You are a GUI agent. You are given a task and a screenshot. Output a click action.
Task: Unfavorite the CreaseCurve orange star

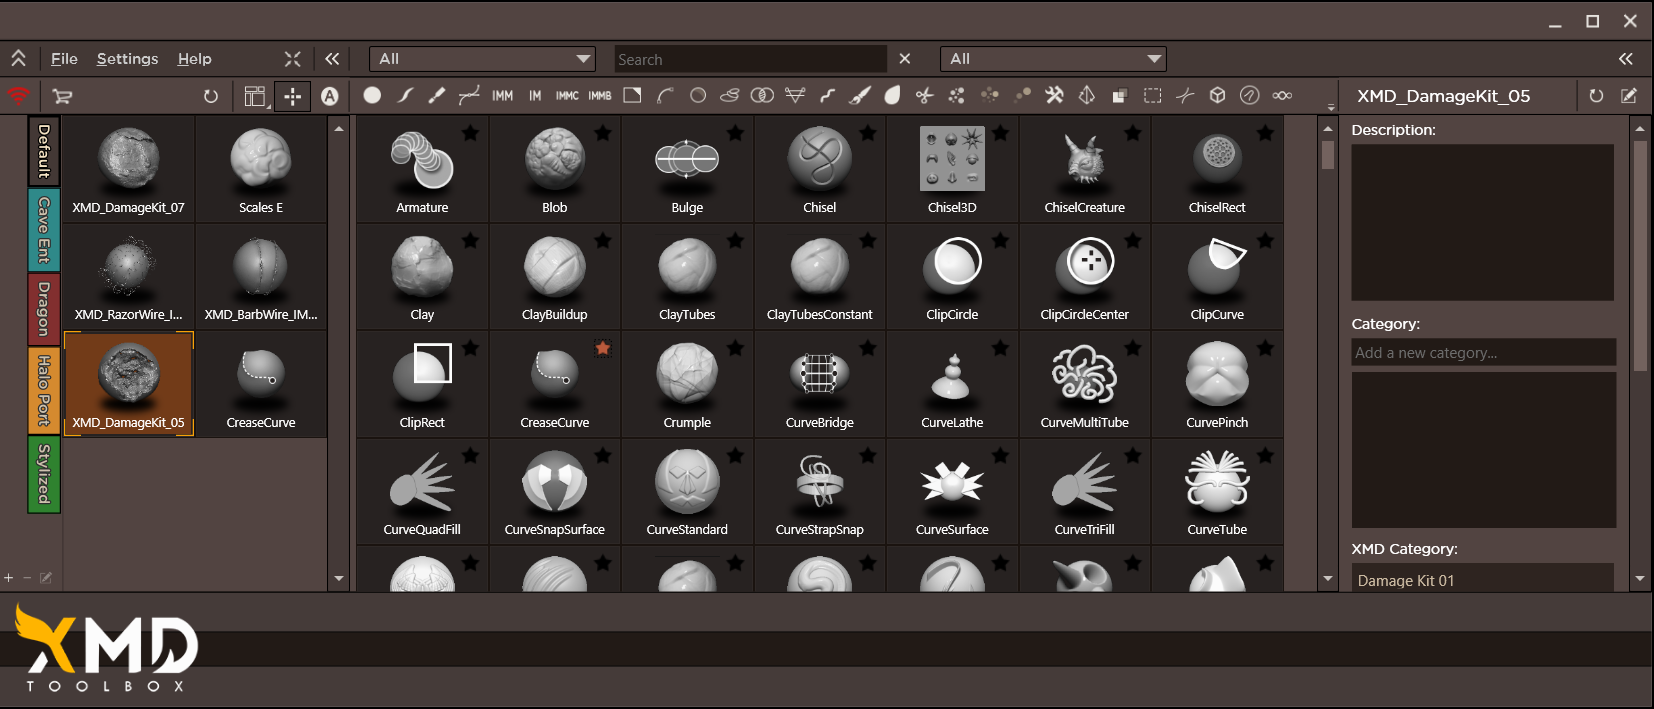coord(603,348)
